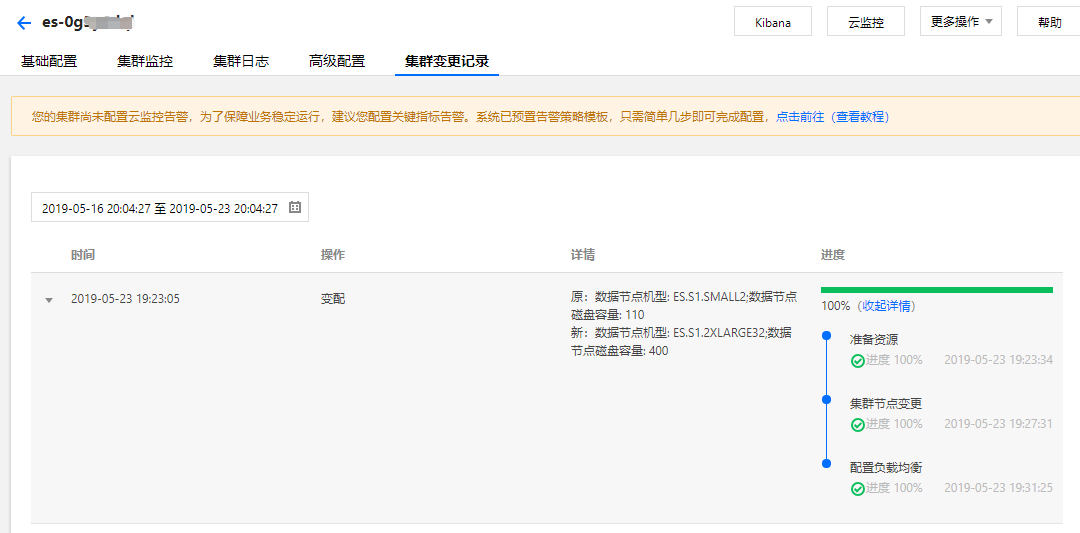Click the 集群节点变更 timeline dot
Screen dimensions: 1080x533
pyautogui.click(x=827, y=399)
